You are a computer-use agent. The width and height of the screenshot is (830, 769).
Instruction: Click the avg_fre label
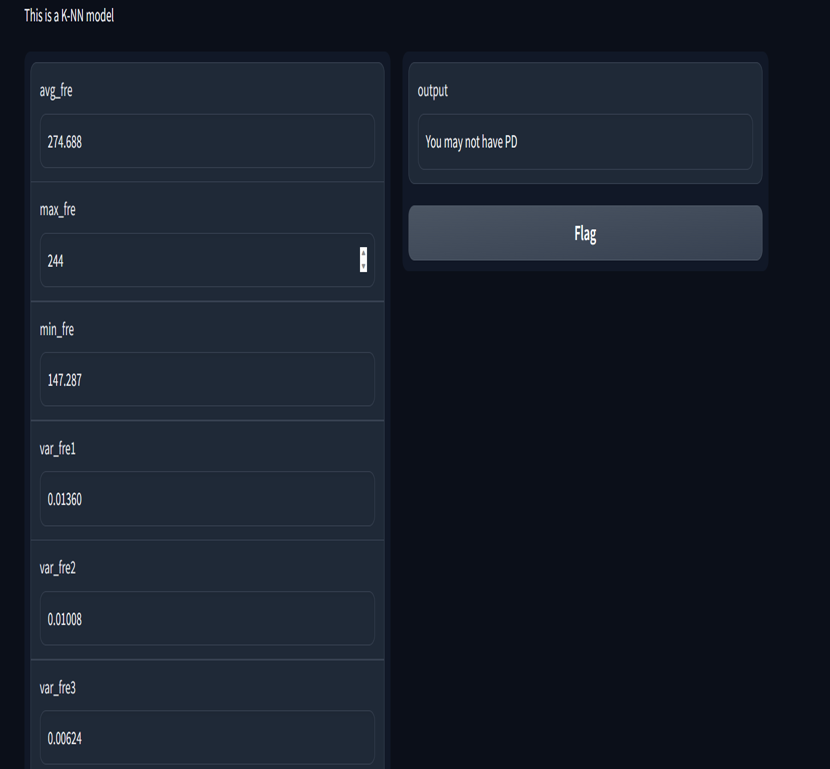tap(56, 91)
